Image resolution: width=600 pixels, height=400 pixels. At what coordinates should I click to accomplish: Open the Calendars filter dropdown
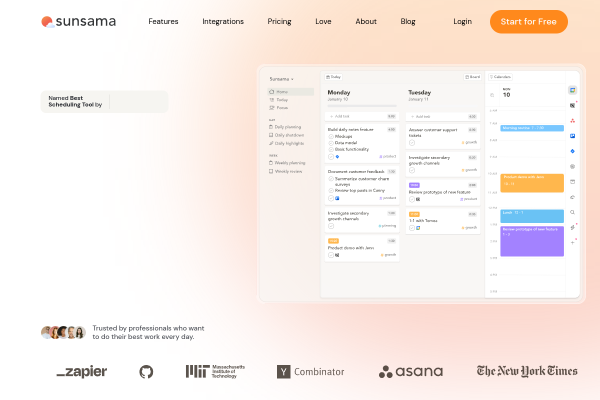pyautogui.click(x=501, y=77)
